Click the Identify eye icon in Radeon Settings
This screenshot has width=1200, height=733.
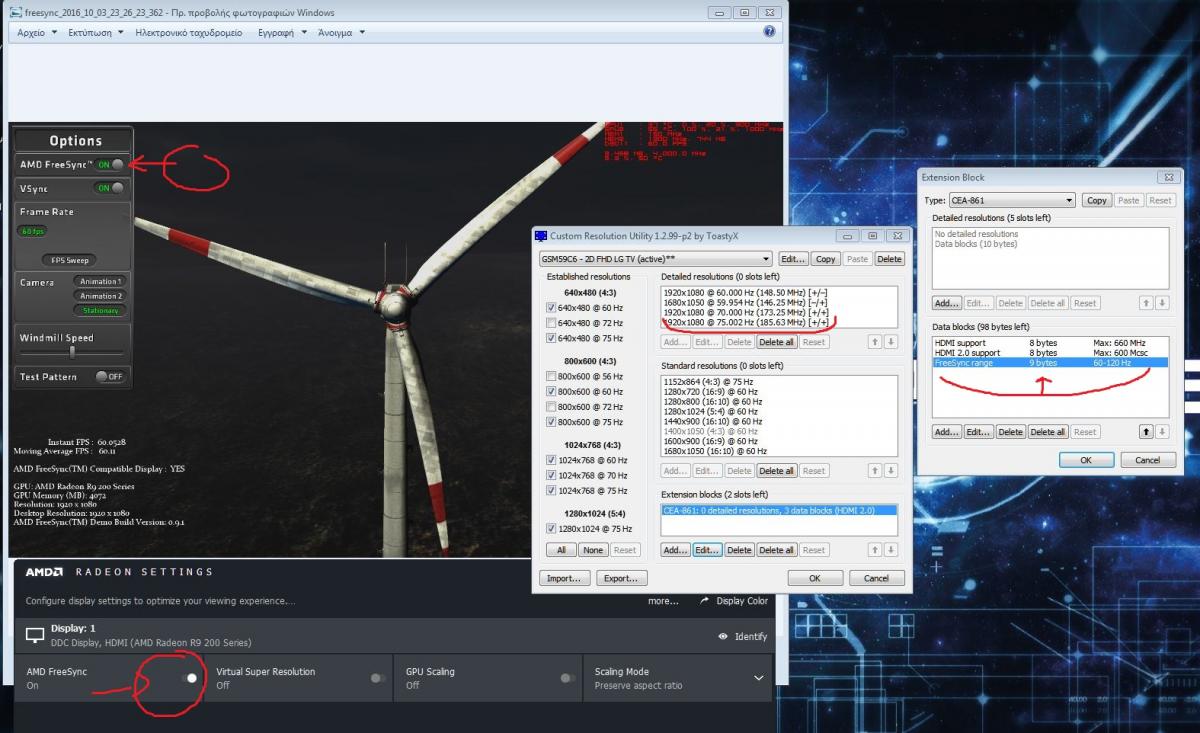(x=723, y=637)
